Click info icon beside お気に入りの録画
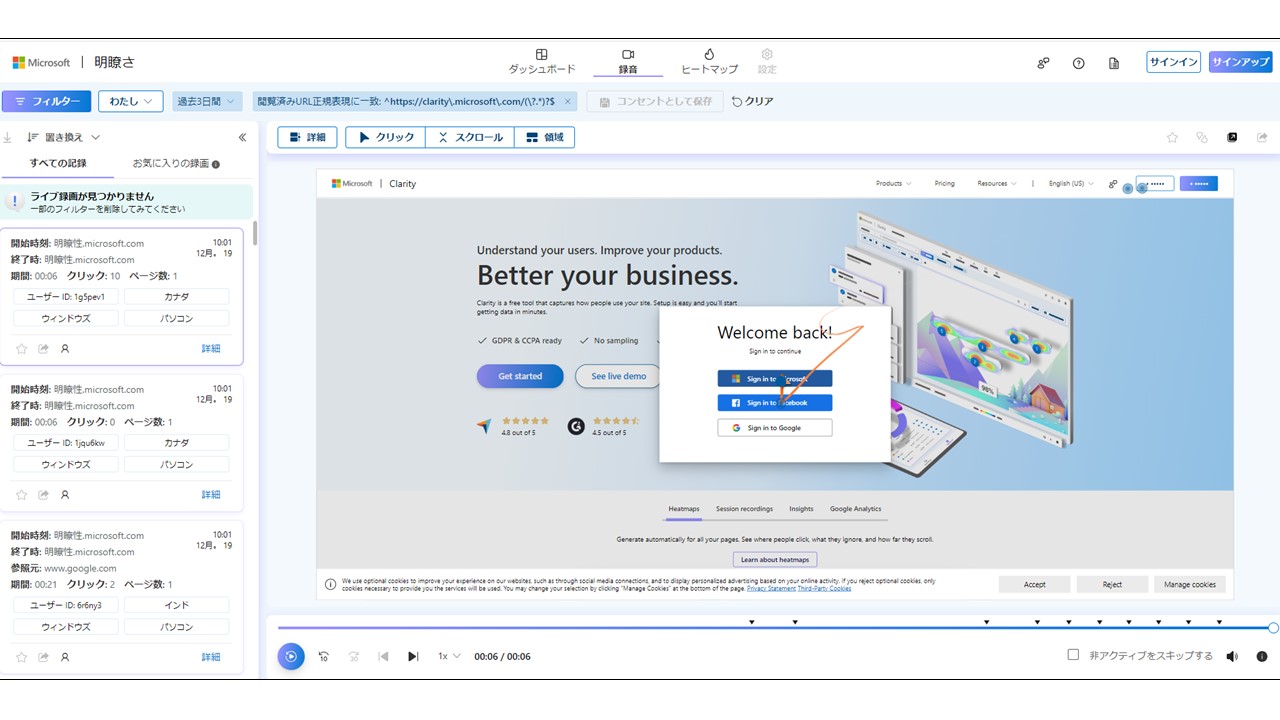1280x720 pixels. 216,164
